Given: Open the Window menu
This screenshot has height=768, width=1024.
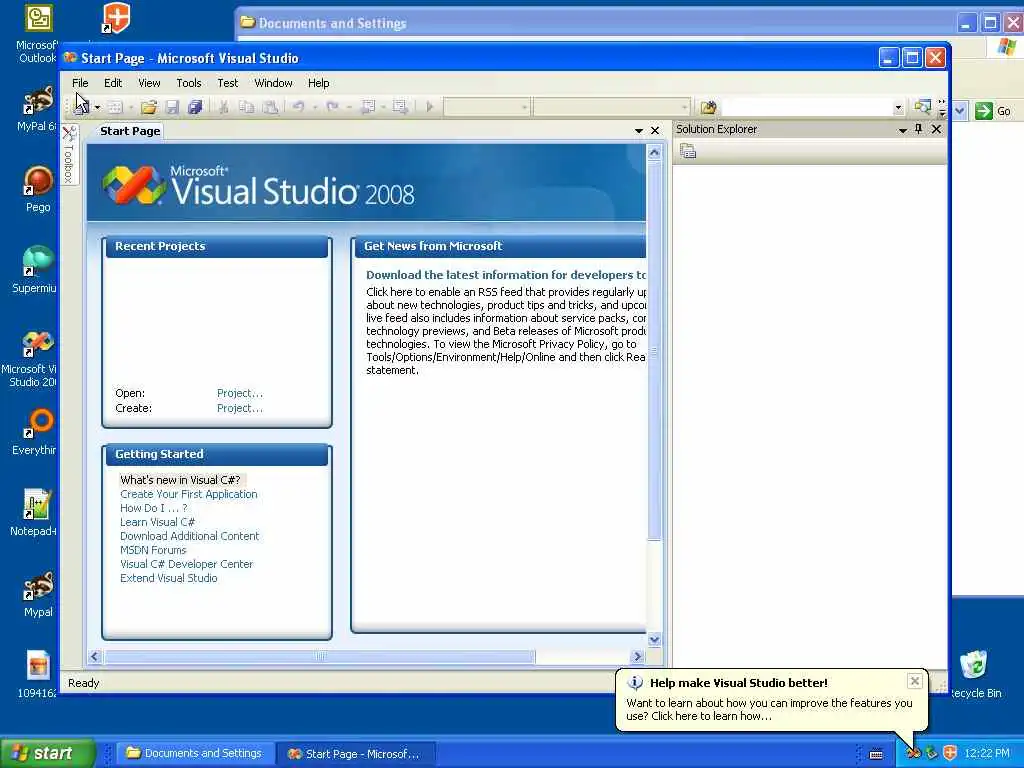Looking at the screenshot, I should click(x=273, y=83).
